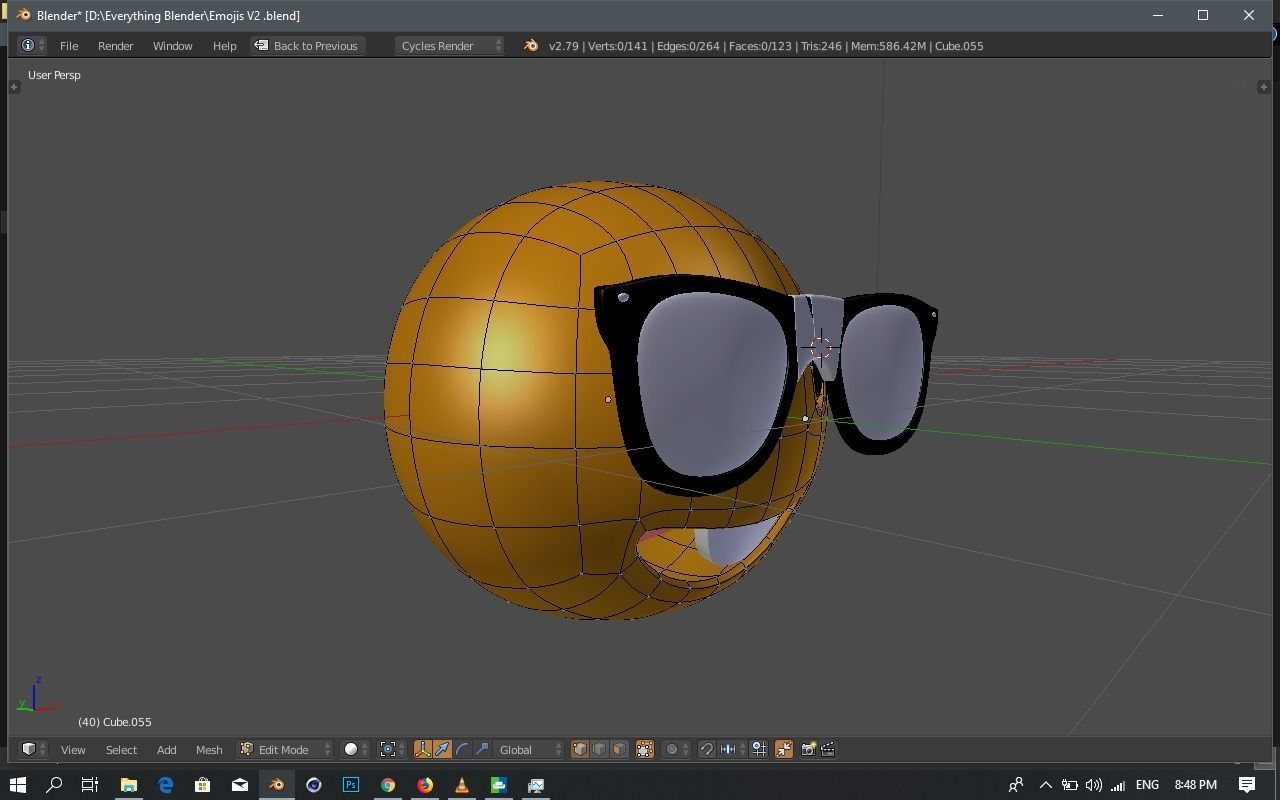This screenshot has width=1280, height=800.
Task: Open the green-square app icon left of Photos in the taskbar
Action: (499, 785)
